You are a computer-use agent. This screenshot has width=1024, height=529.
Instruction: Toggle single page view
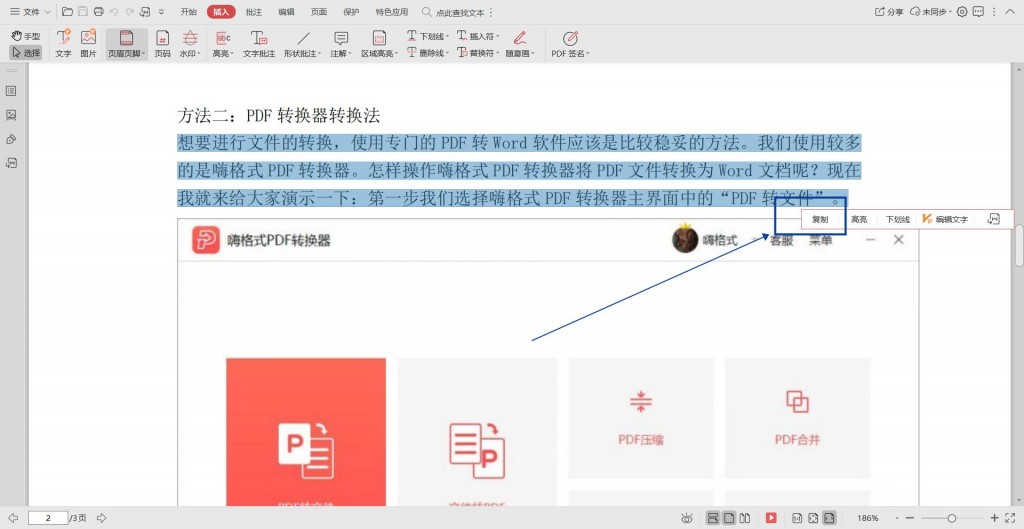[729, 518]
